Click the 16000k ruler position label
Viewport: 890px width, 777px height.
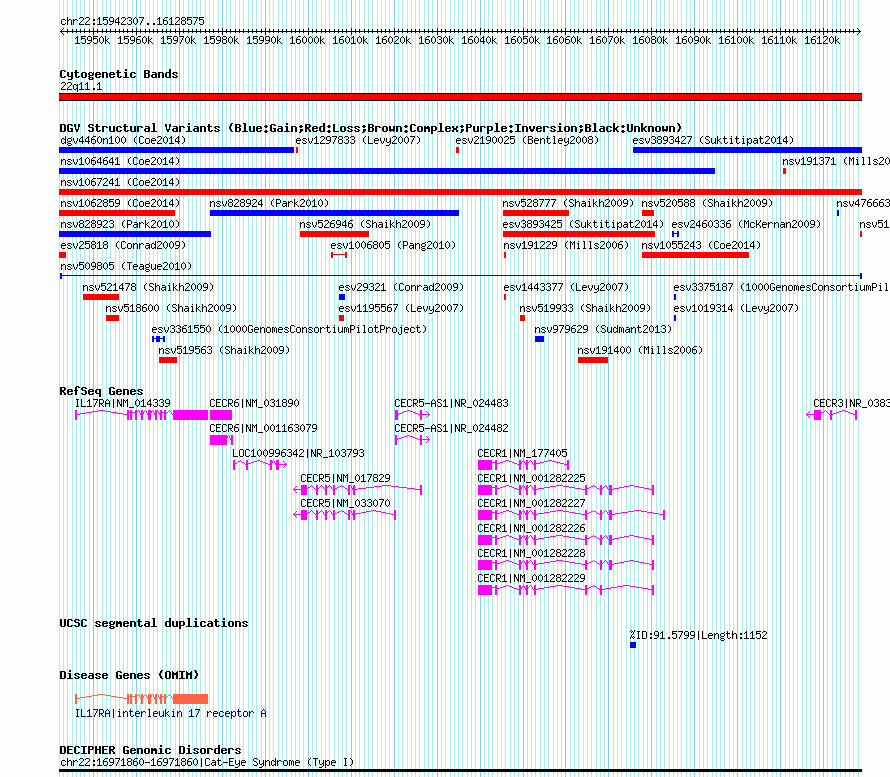click(x=307, y=40)
